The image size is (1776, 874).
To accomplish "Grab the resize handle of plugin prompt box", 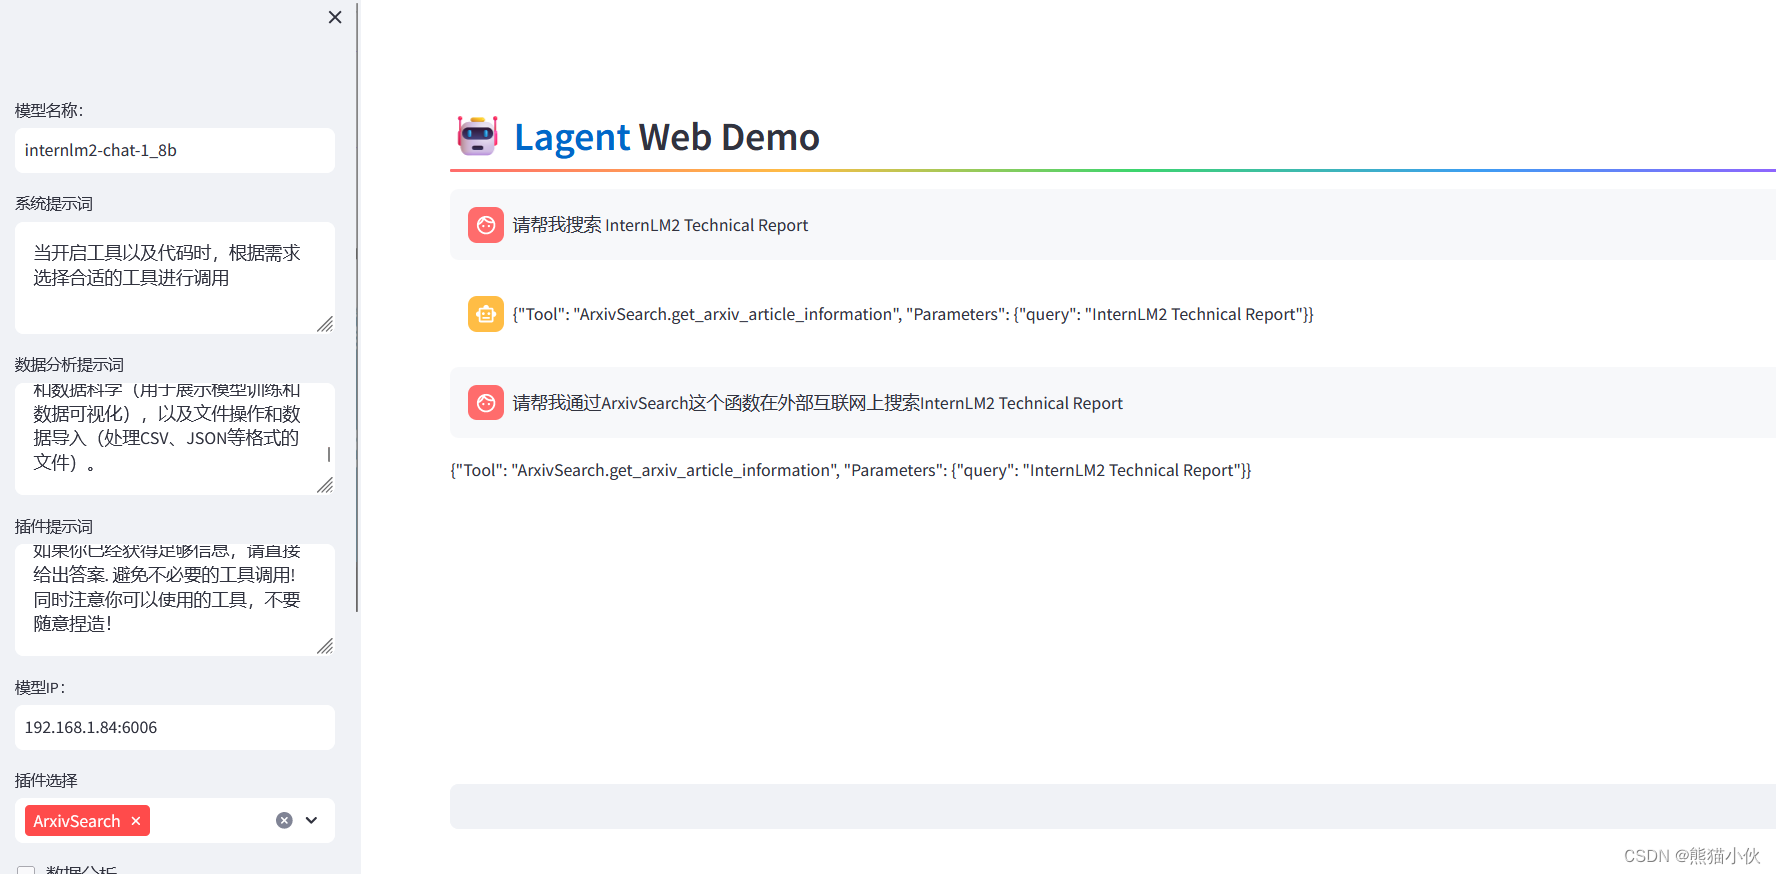I will click(325, 646).
